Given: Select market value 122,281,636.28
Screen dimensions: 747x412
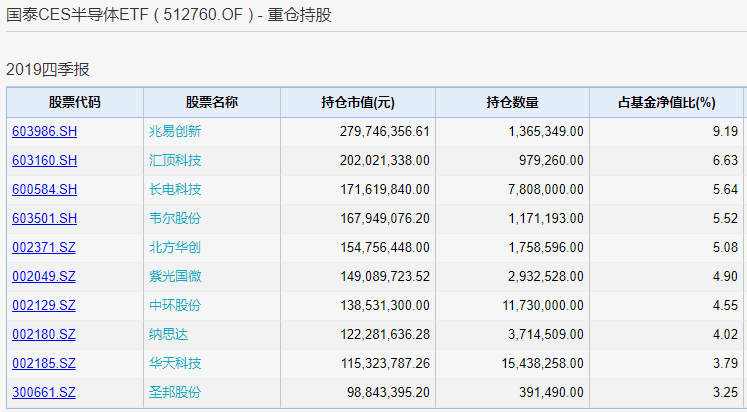Looking at the screenshot, I should (x=385, y=335).
